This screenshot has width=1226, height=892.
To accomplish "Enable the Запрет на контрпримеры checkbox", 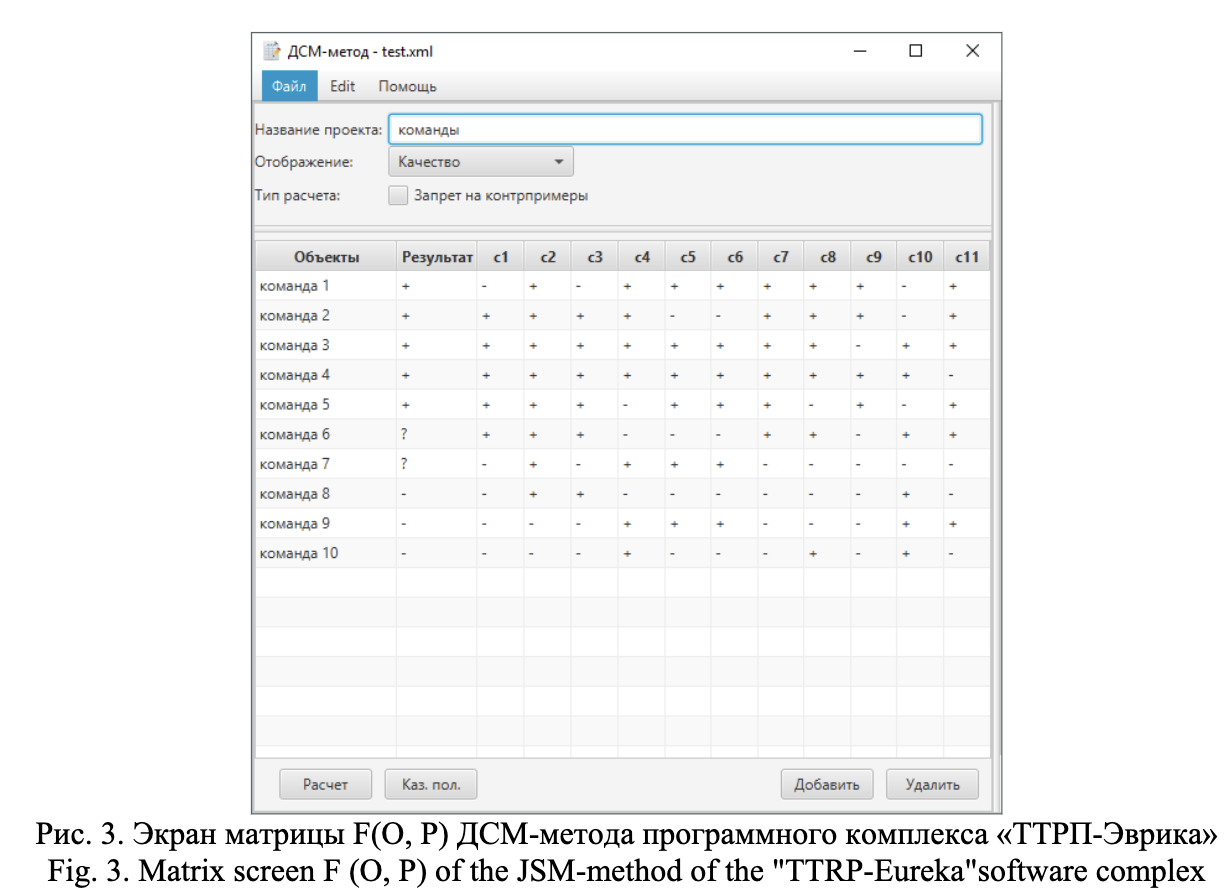I will [398, 196].
